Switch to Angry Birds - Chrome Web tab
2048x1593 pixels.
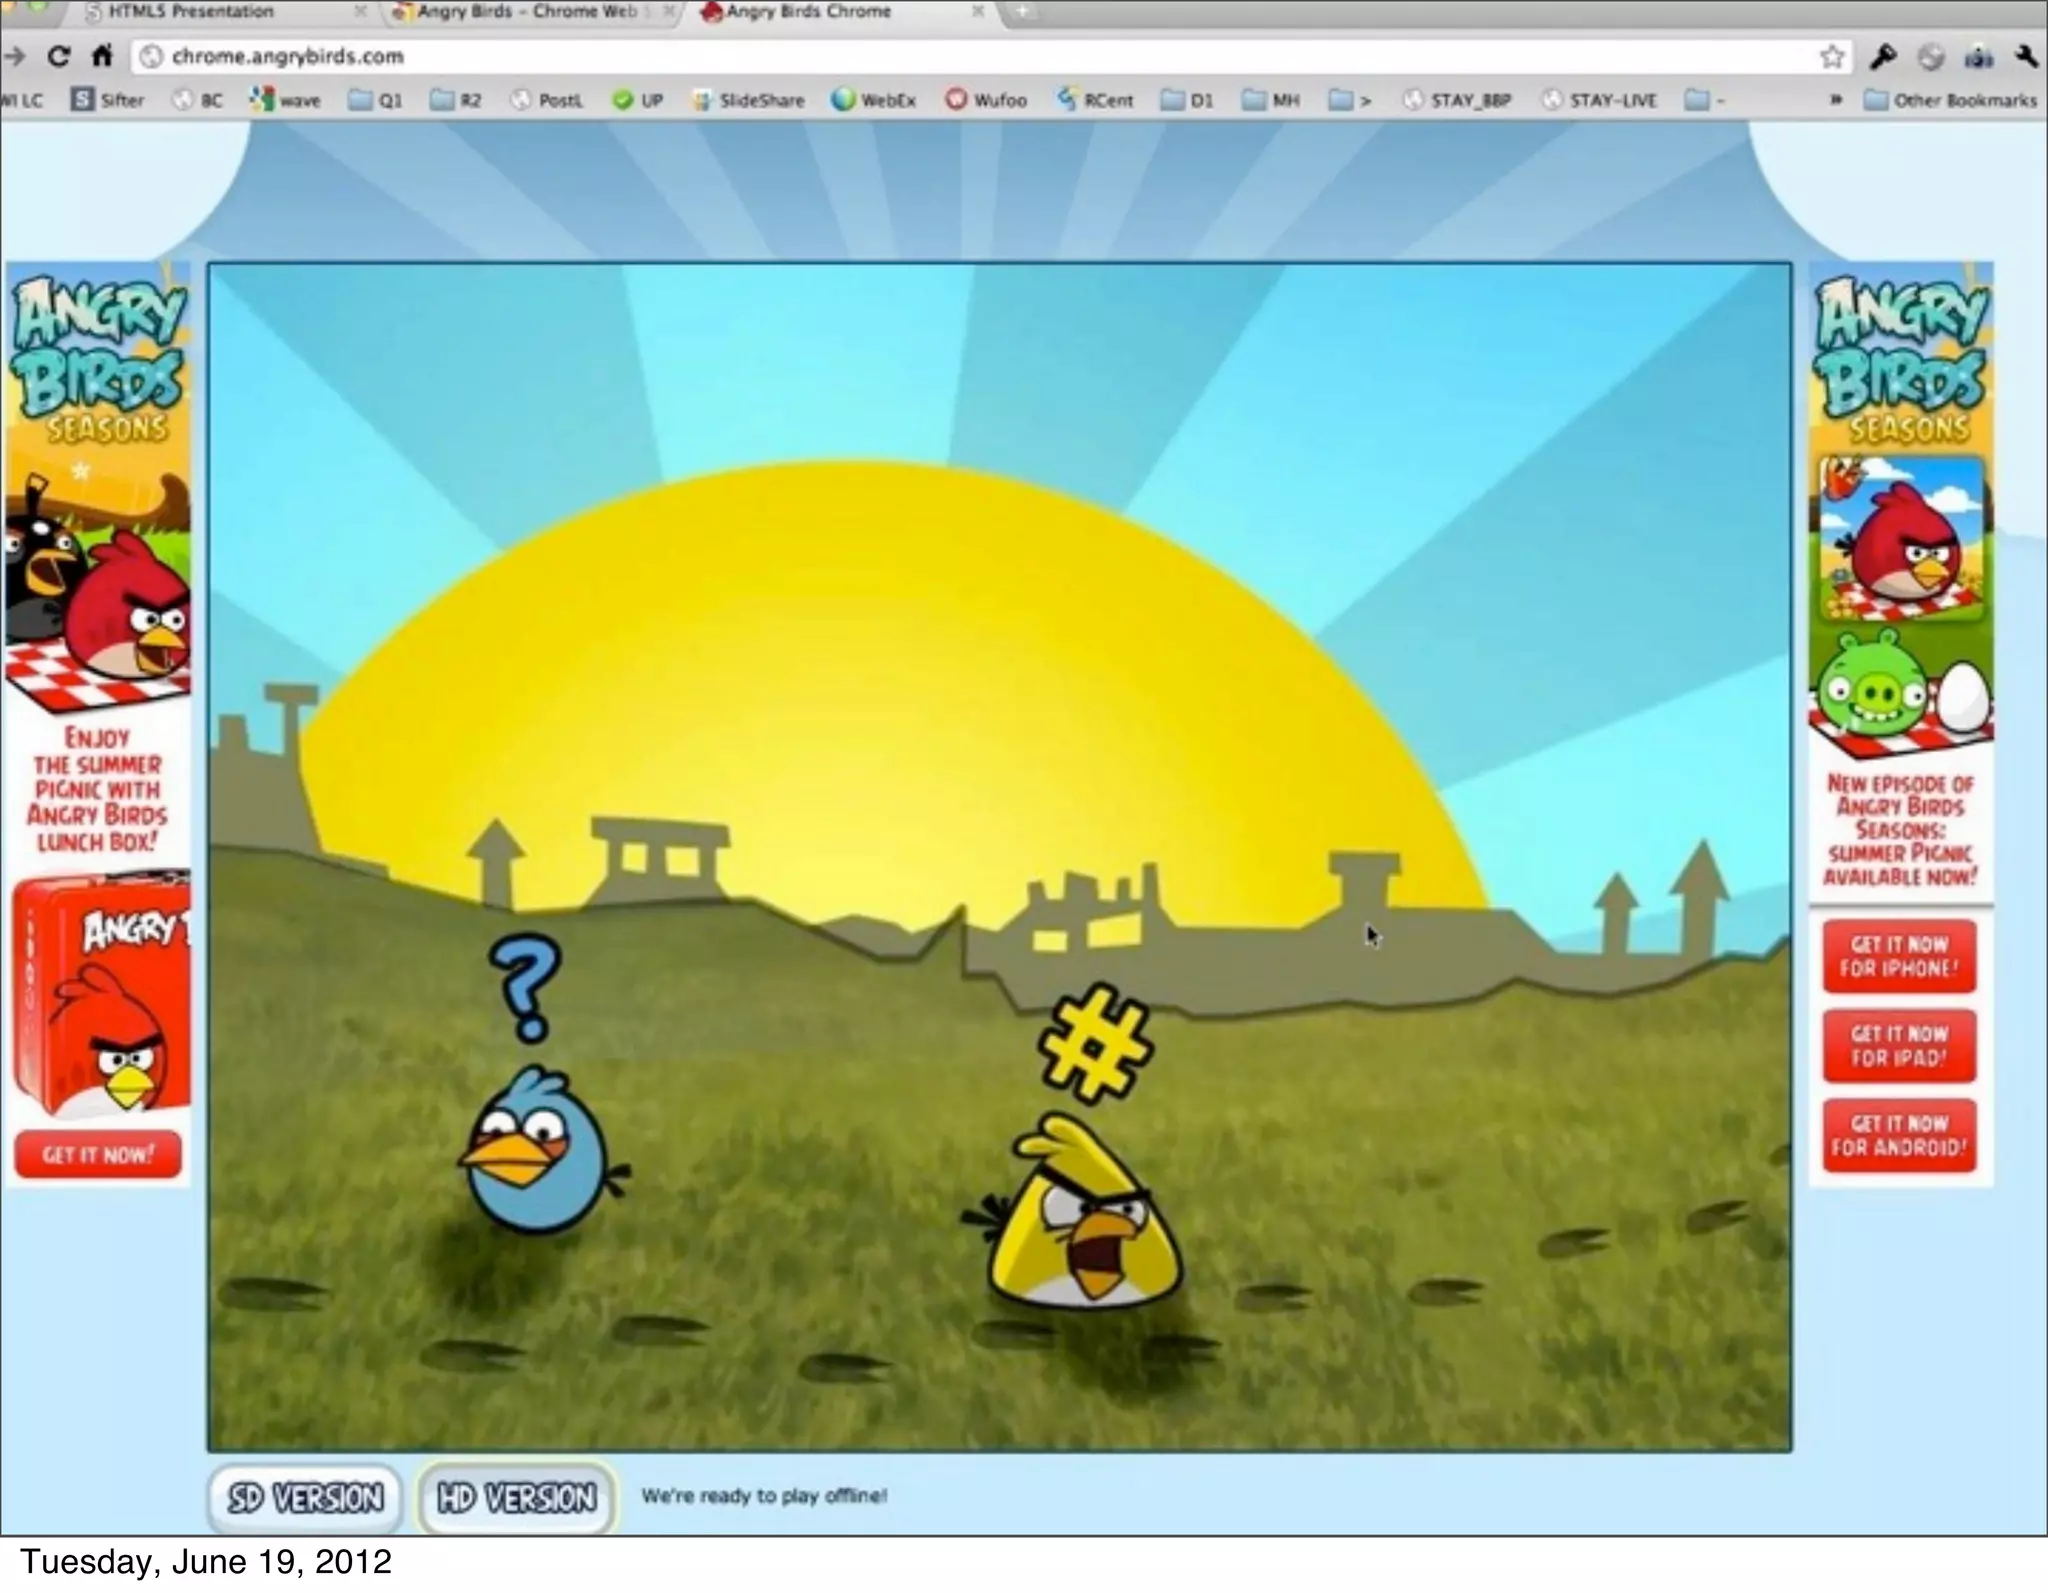coord(526,12)
